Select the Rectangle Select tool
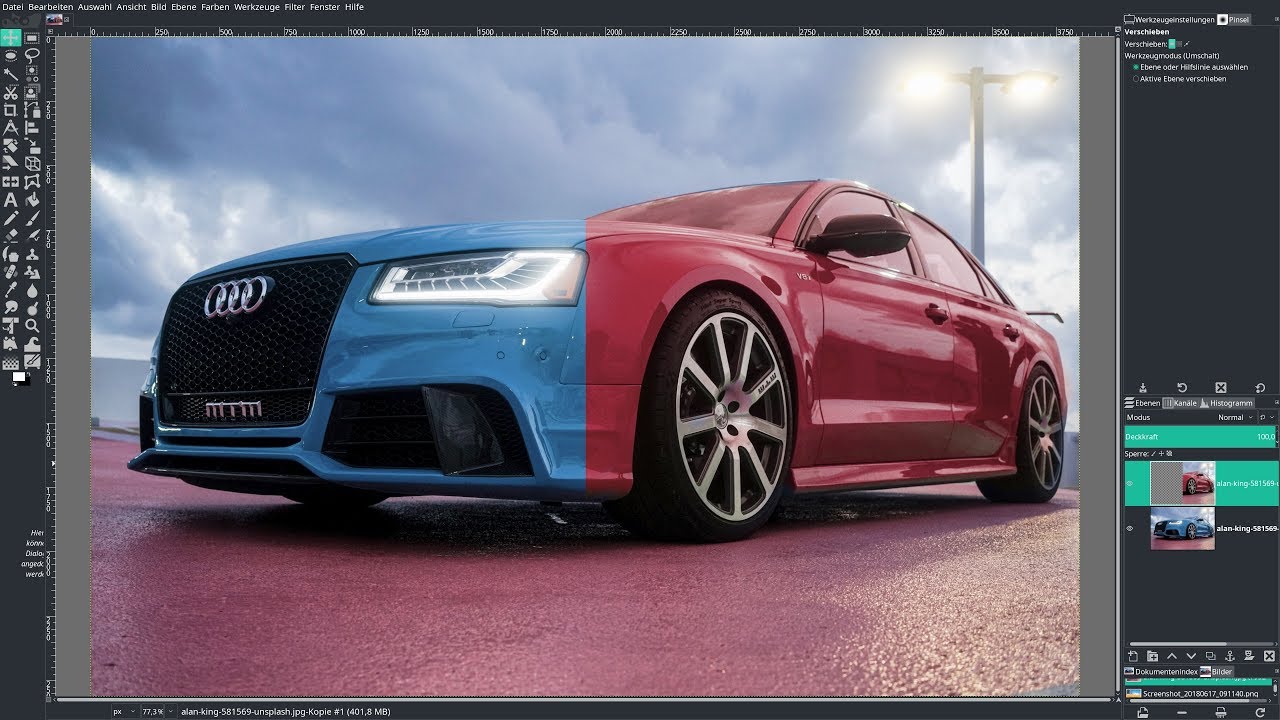 point(32,38)
